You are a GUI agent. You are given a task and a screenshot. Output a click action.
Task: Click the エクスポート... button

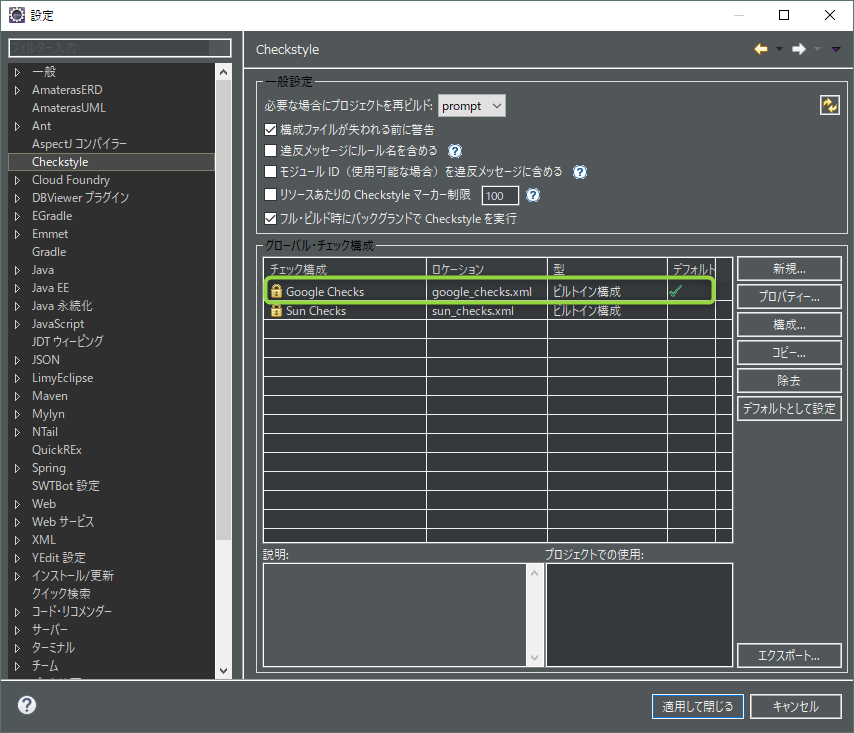(x=789, y=656)
